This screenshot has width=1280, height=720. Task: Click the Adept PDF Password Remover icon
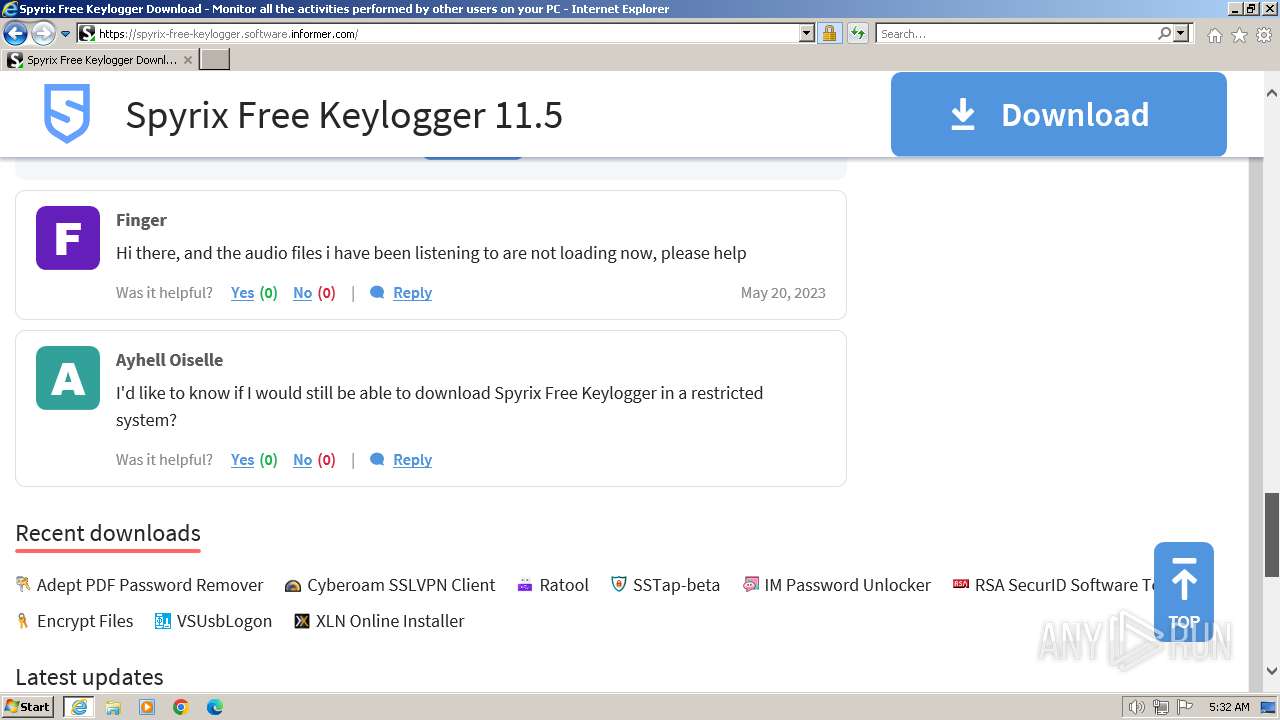tap(23, 585)
